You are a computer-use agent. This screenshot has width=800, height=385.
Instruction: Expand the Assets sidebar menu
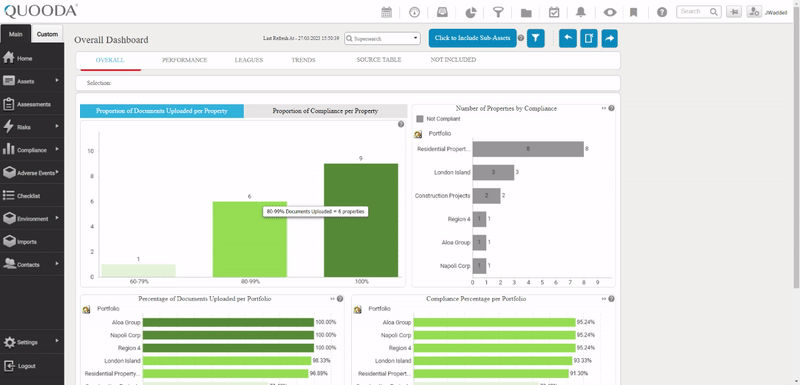tap(32, 81)
